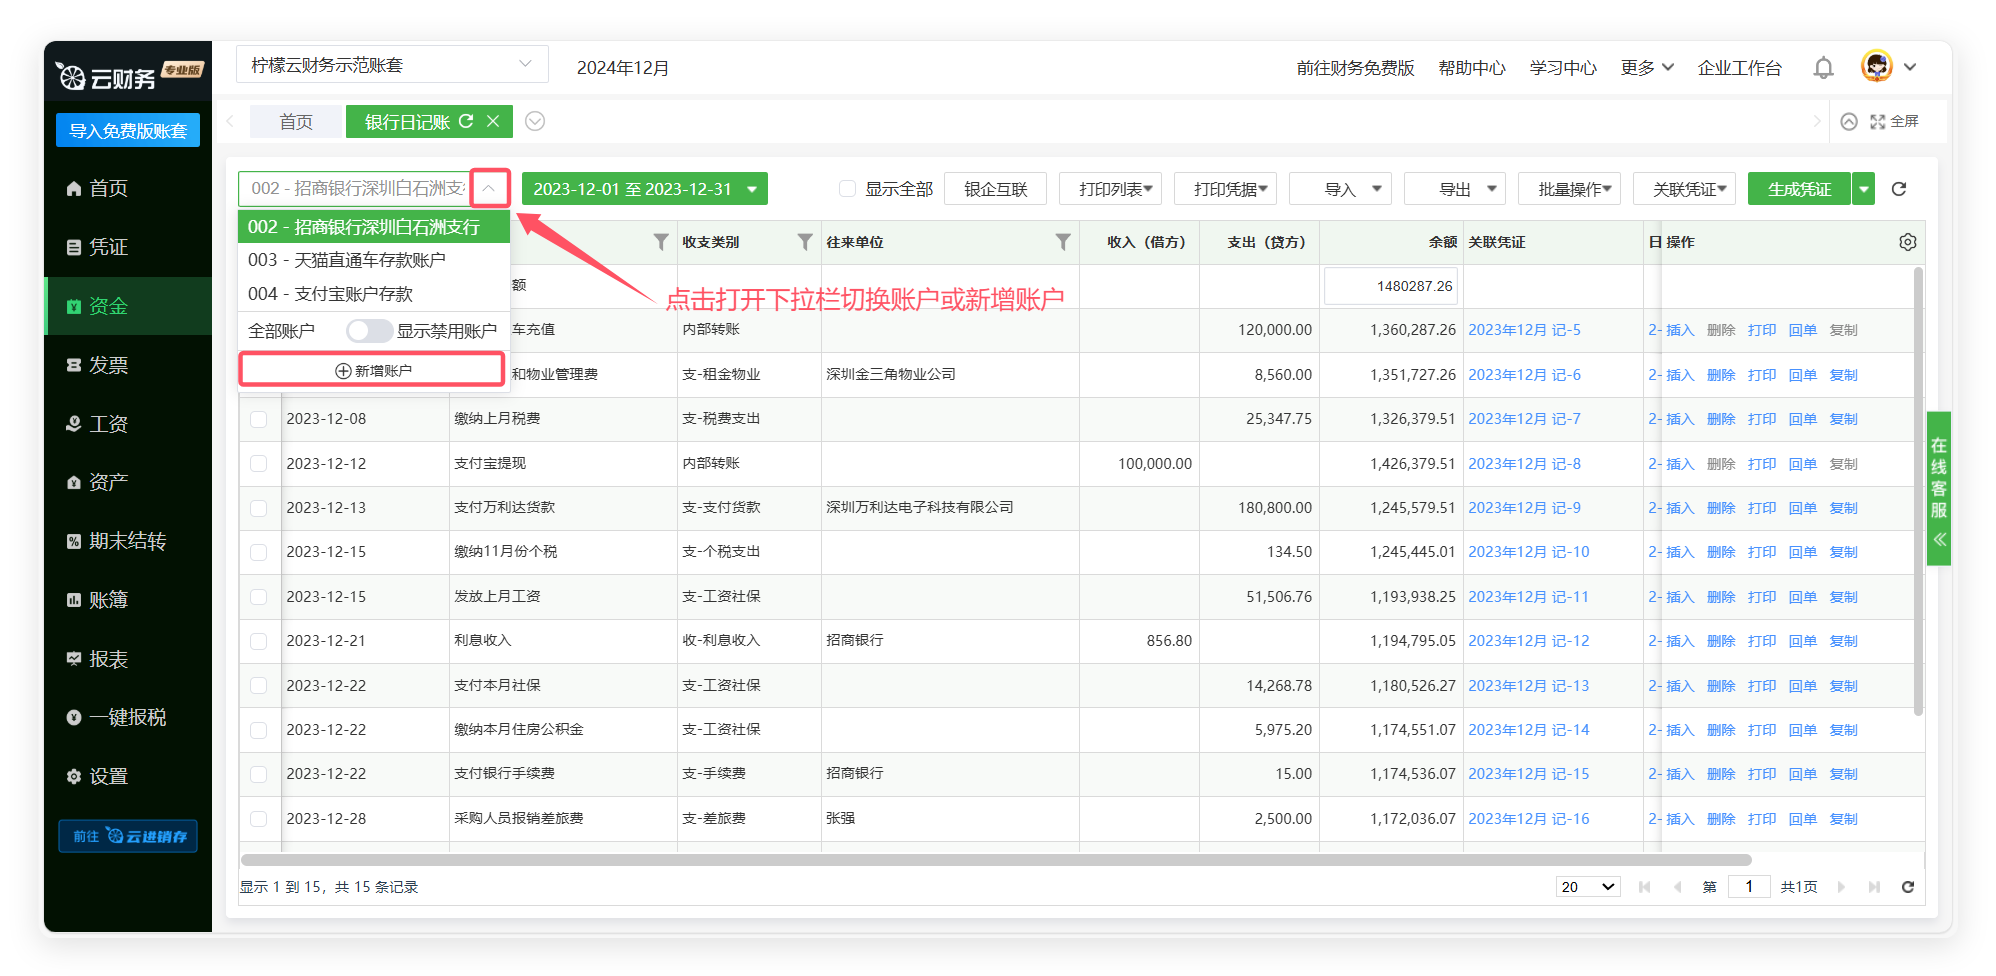The image size is (1996, 976).
Task: Click the pagination refresh icon at bottom
Action: pyautogui.click(x=1907, y=887)
